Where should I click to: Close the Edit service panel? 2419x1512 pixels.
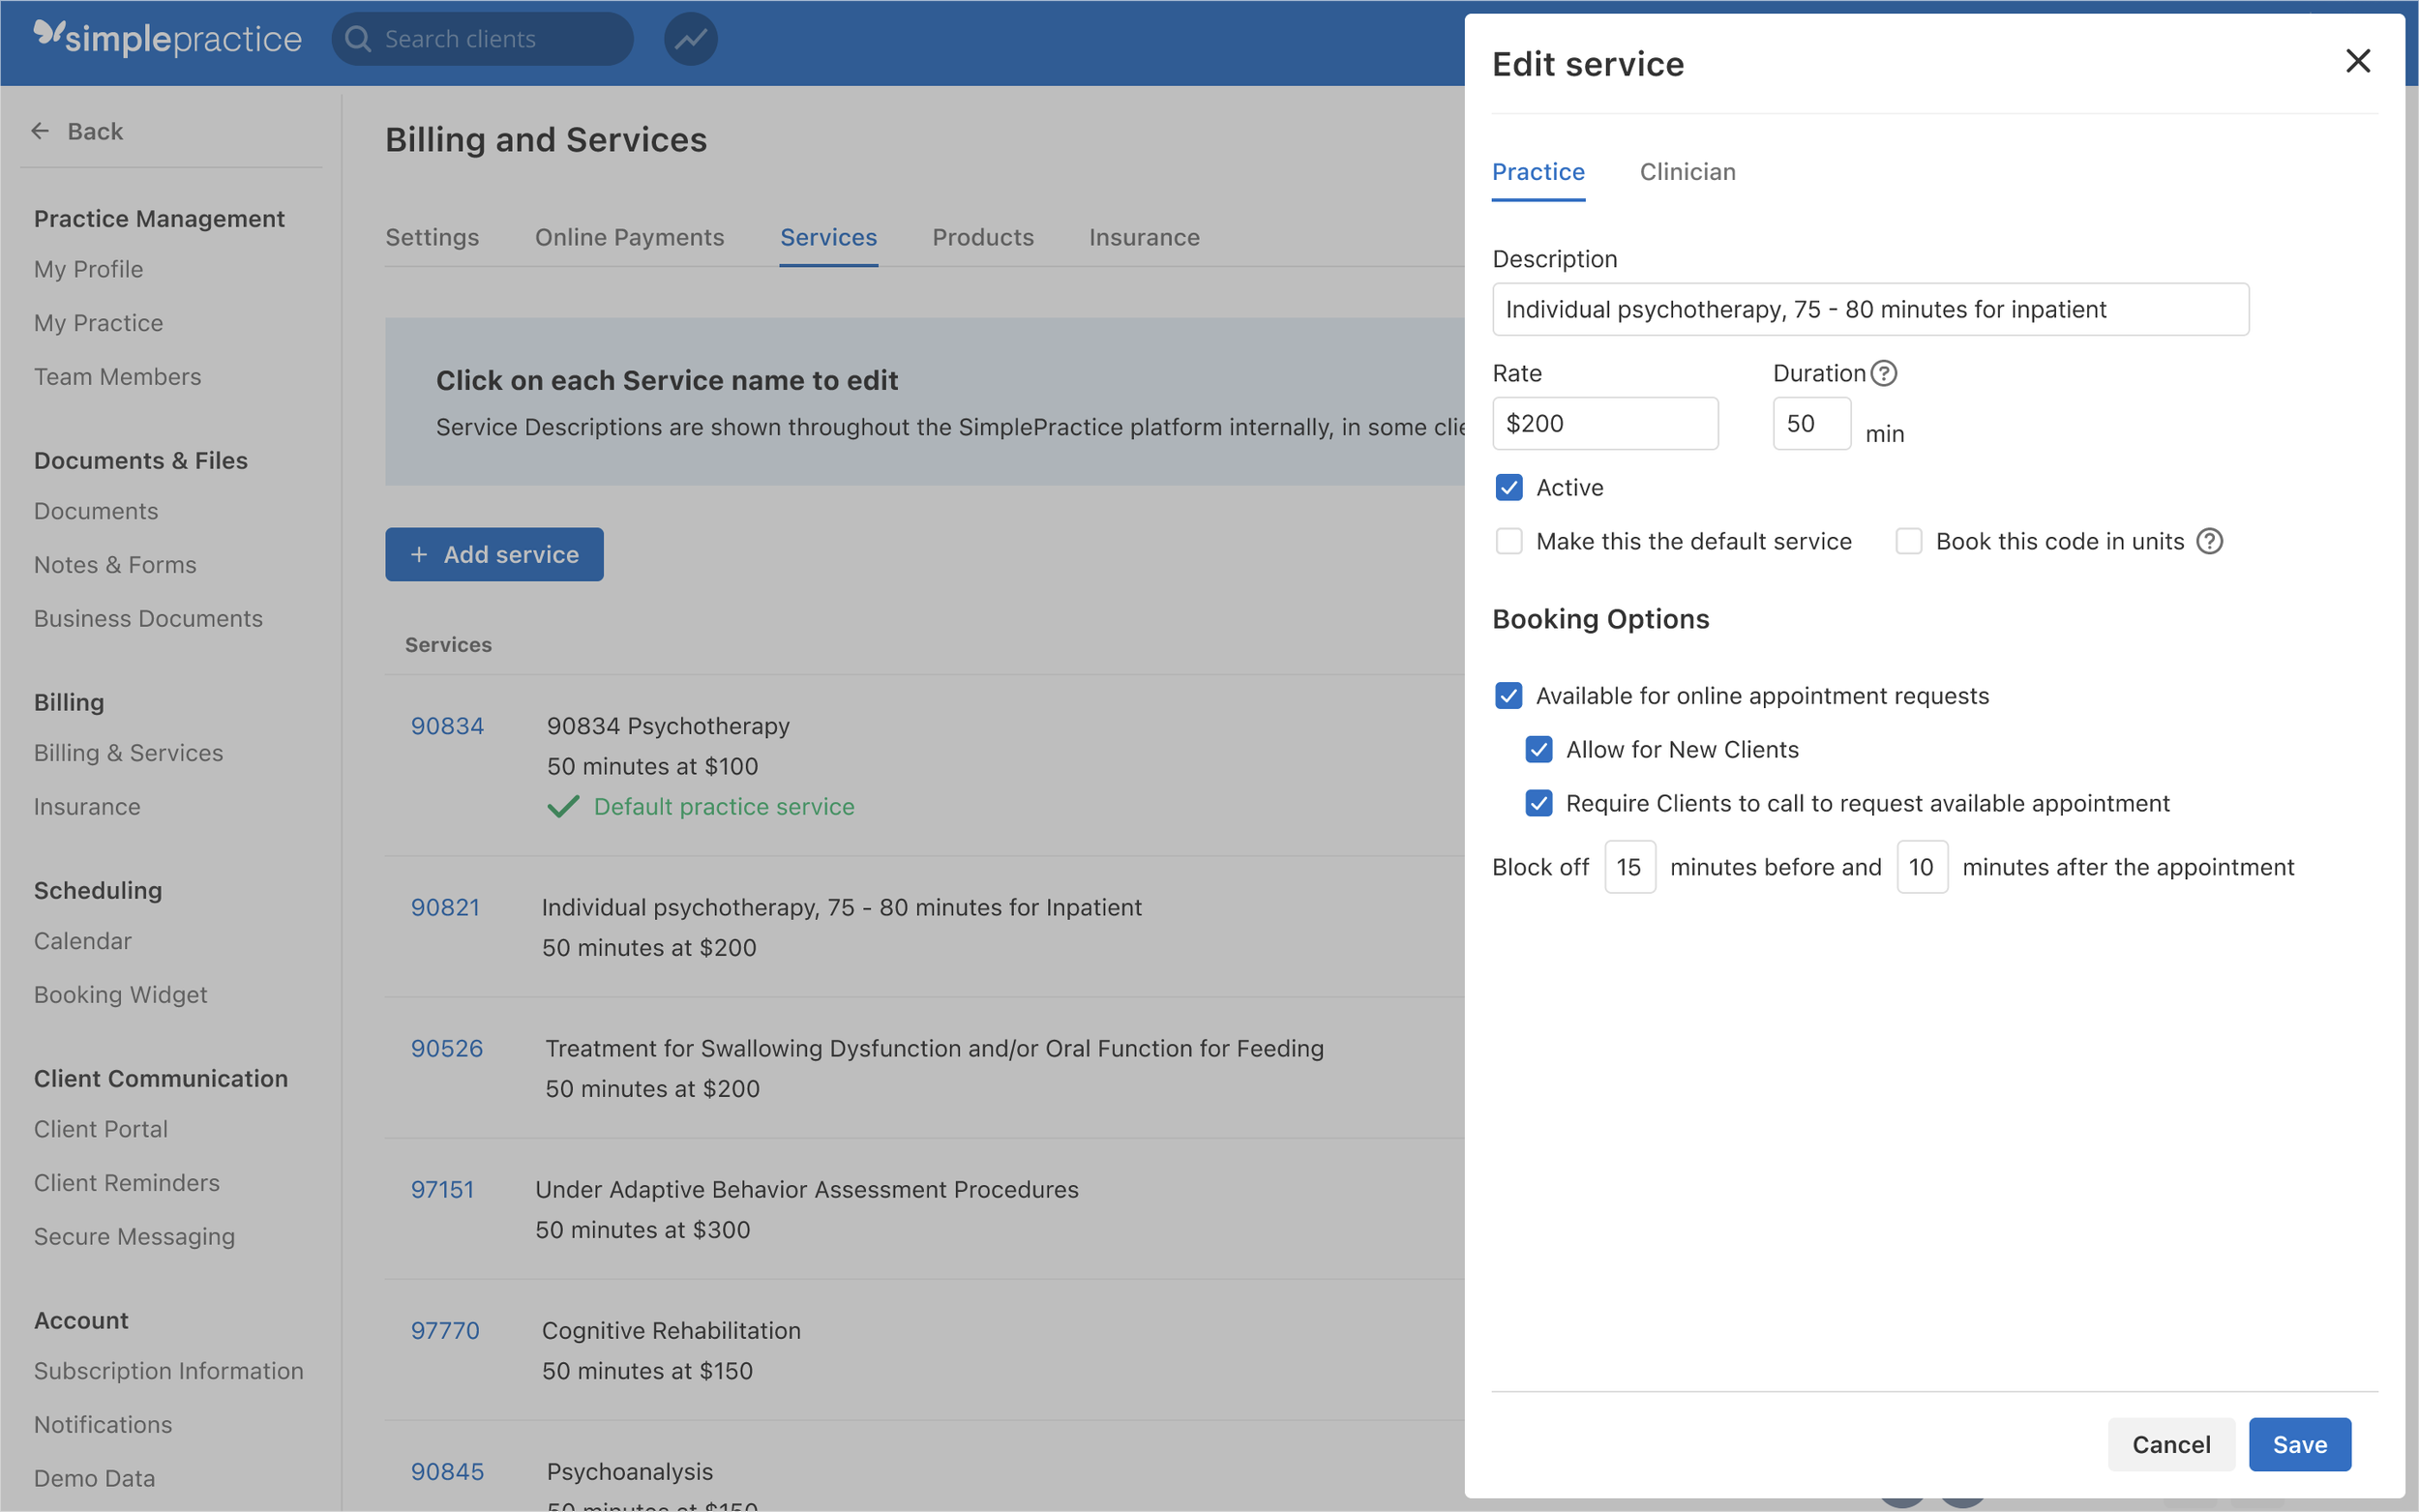pyautogui.click(x=2357, y=62)
